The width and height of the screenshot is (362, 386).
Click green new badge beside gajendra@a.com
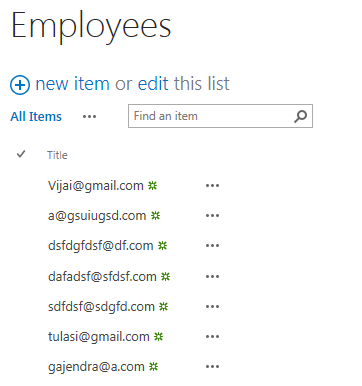153,367
